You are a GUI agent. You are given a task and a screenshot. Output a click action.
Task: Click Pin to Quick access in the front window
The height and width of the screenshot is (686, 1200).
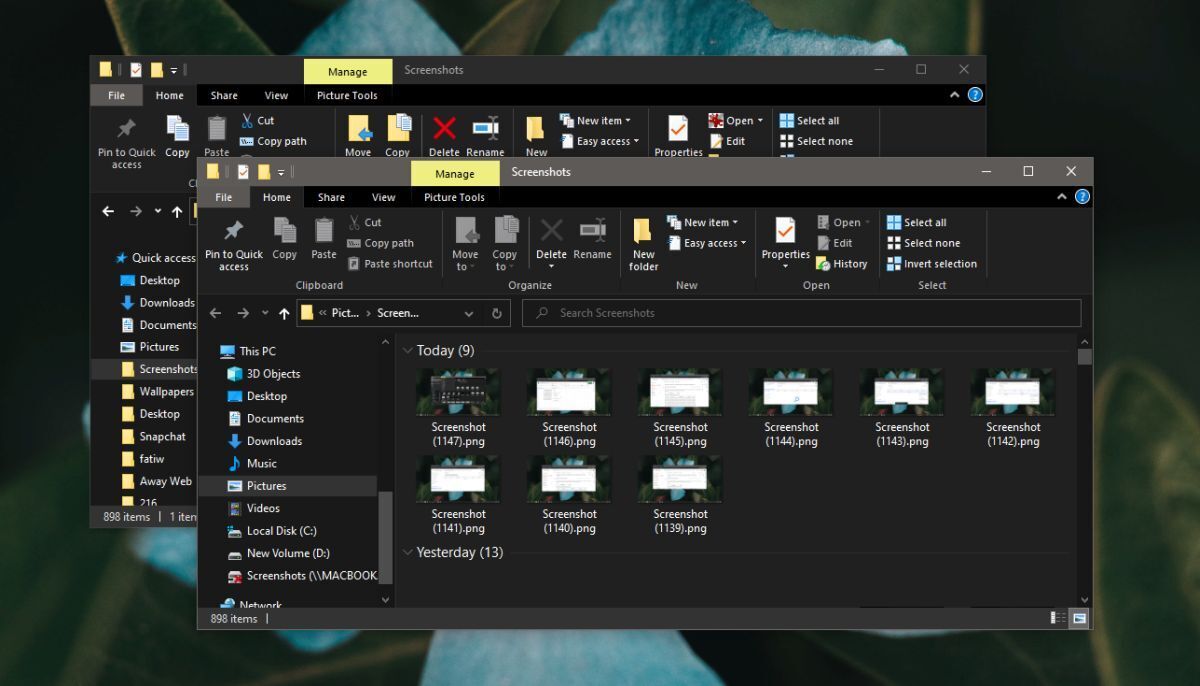[234, 244]
